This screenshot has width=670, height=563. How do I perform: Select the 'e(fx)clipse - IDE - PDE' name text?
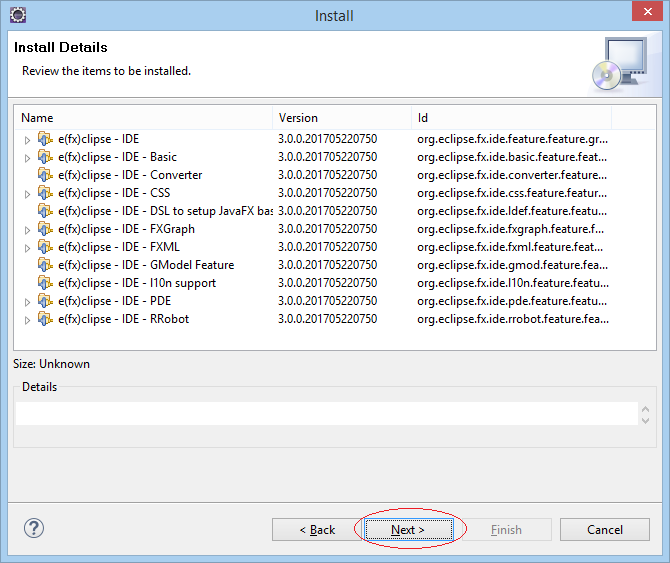(115, 301)
